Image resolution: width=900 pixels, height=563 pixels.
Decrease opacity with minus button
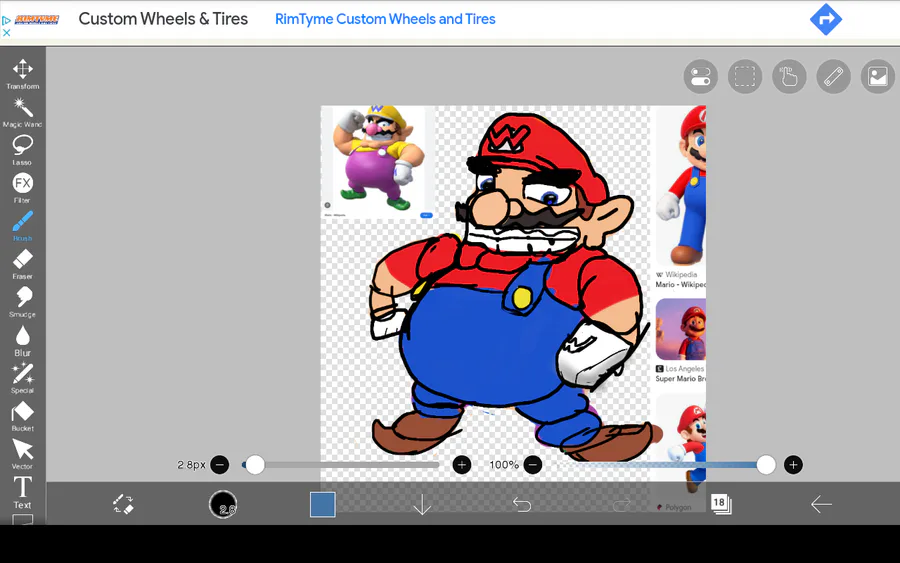[x=533, y=465]
